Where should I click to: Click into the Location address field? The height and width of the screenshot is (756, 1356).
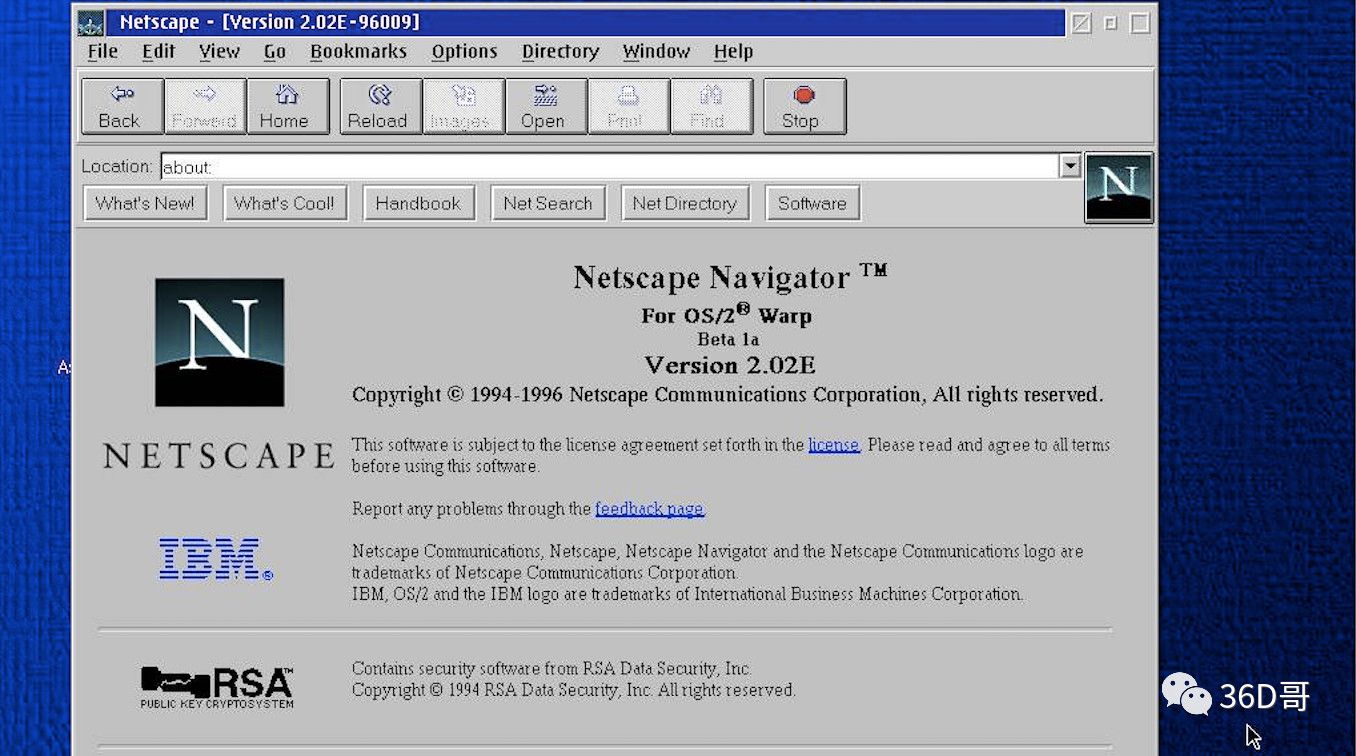coord(609,166)
